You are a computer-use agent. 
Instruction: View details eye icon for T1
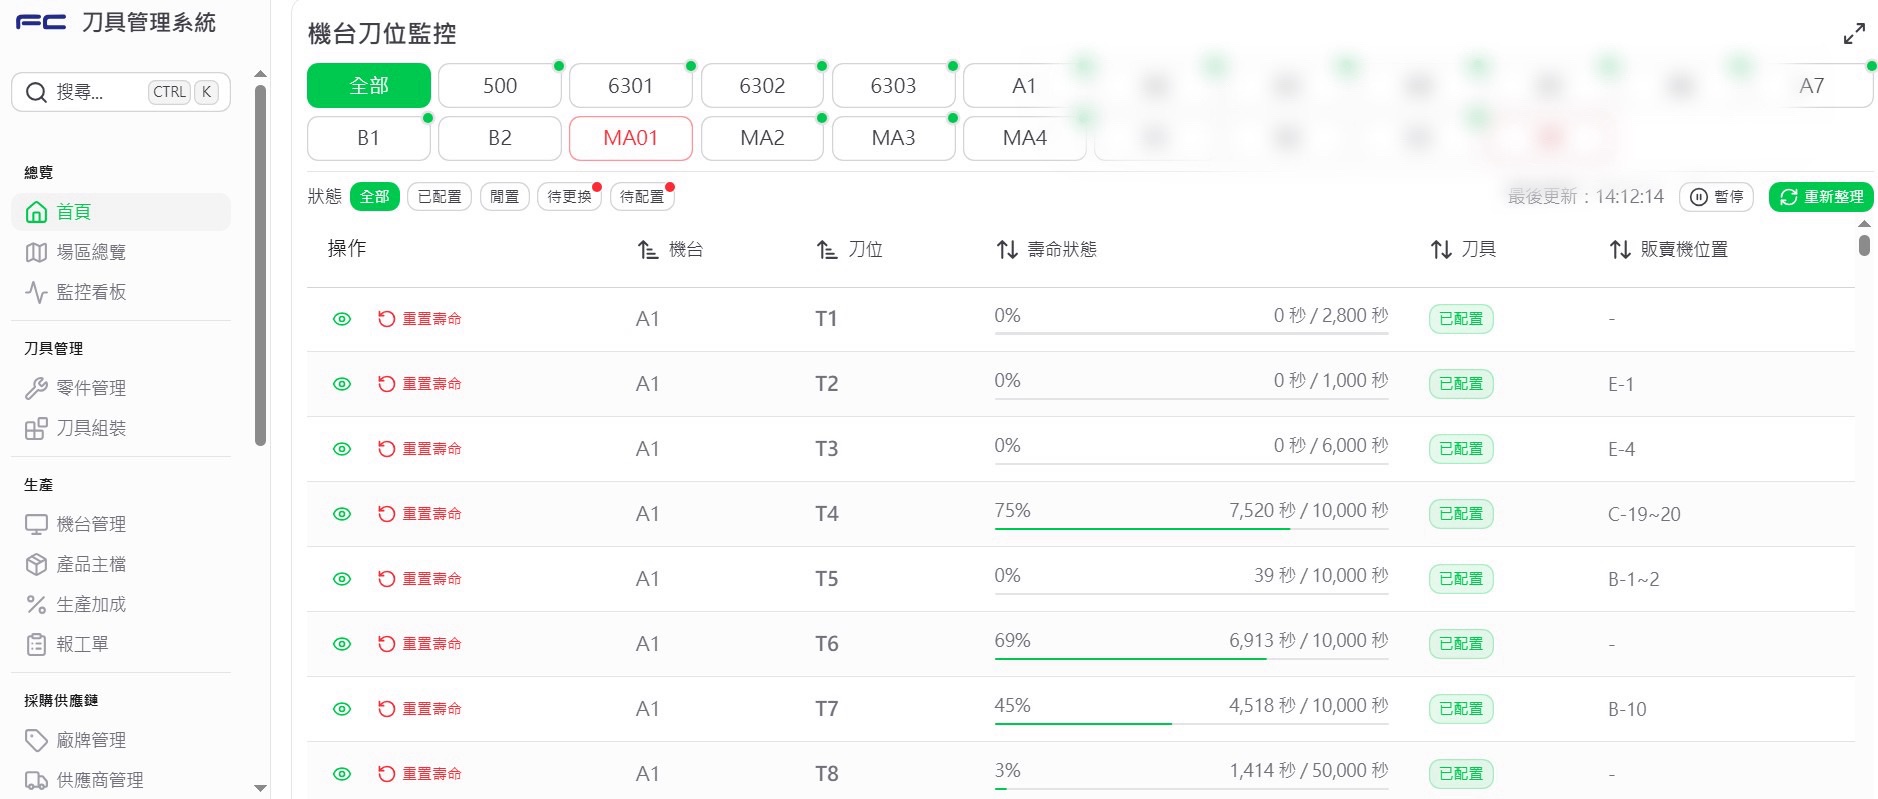tap(342, 319)
